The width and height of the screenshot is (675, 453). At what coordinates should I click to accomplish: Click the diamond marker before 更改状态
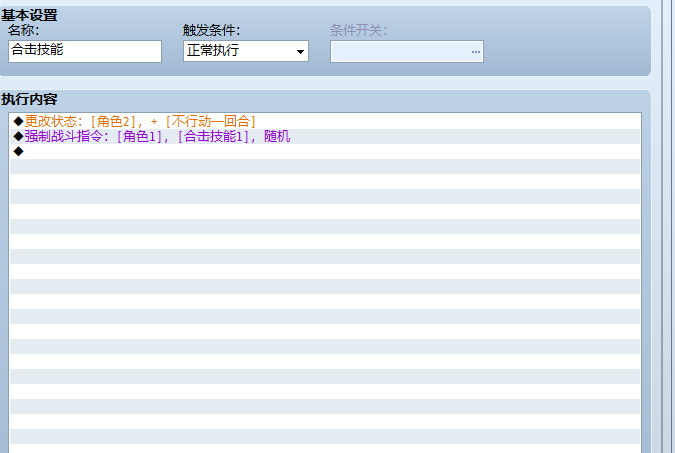point(19,121)
